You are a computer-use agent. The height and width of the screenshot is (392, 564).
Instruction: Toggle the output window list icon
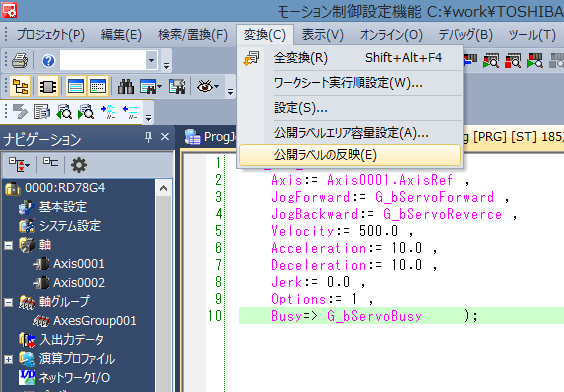(76, 87)
